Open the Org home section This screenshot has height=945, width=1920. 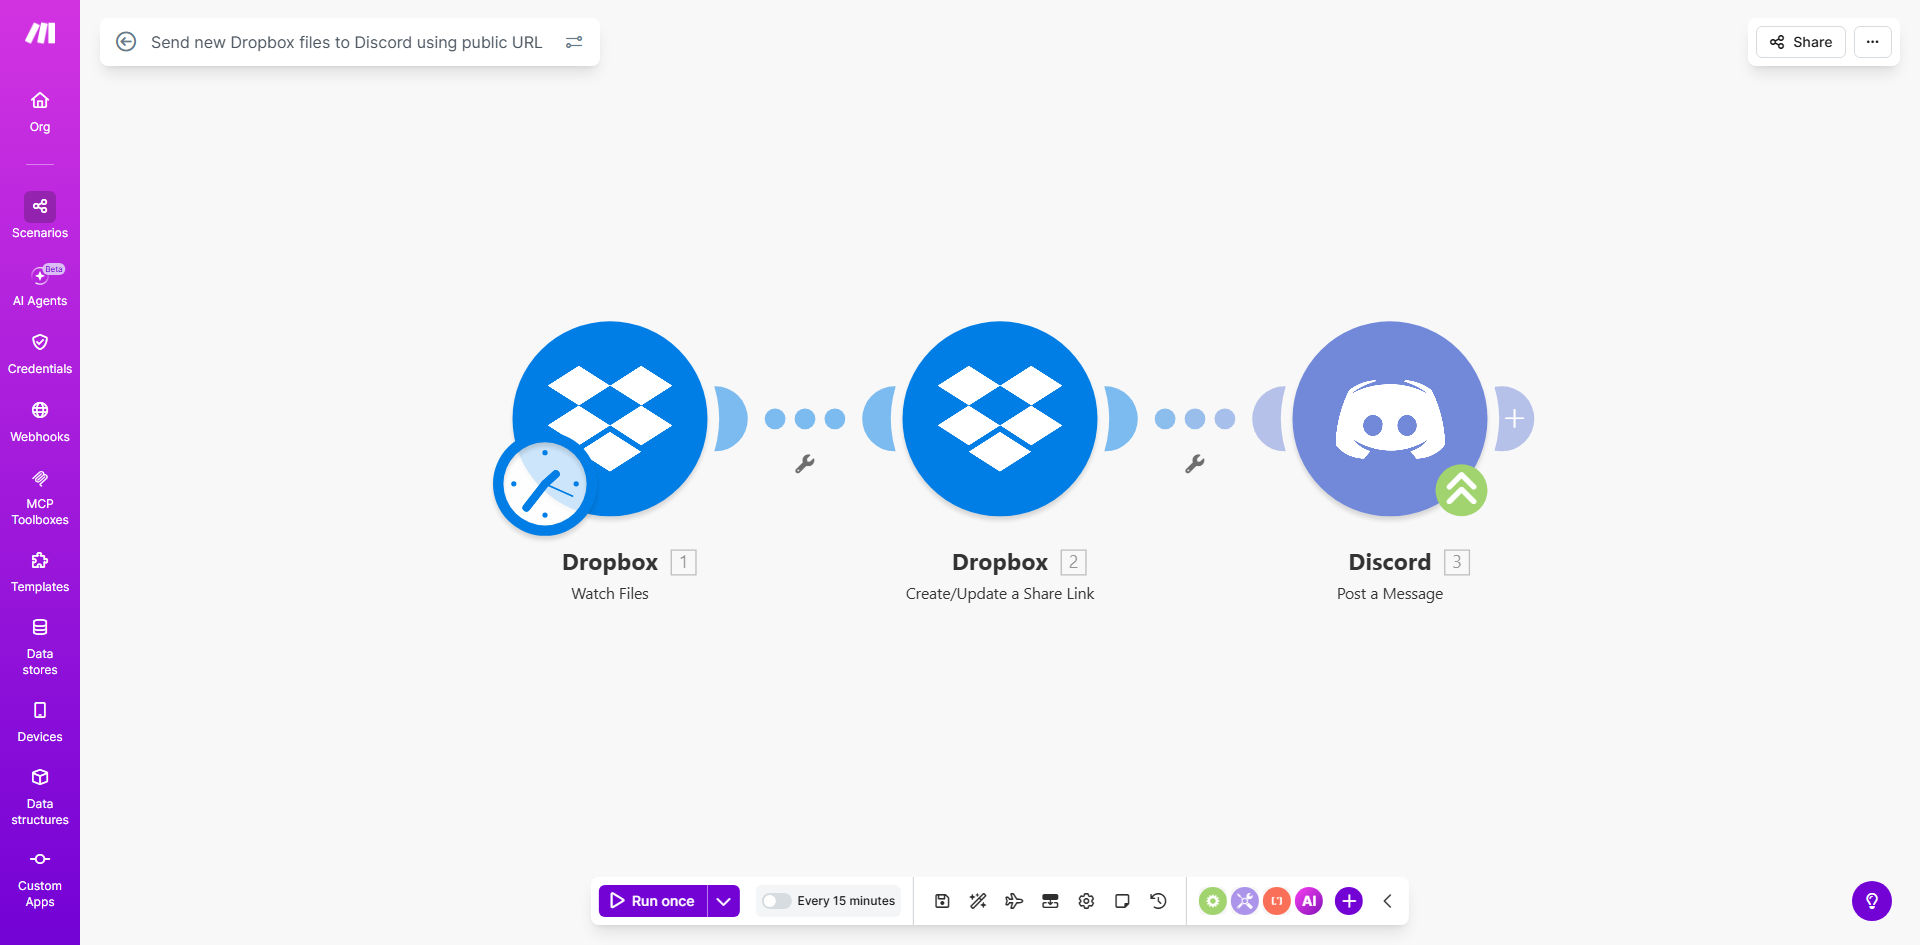40,112
